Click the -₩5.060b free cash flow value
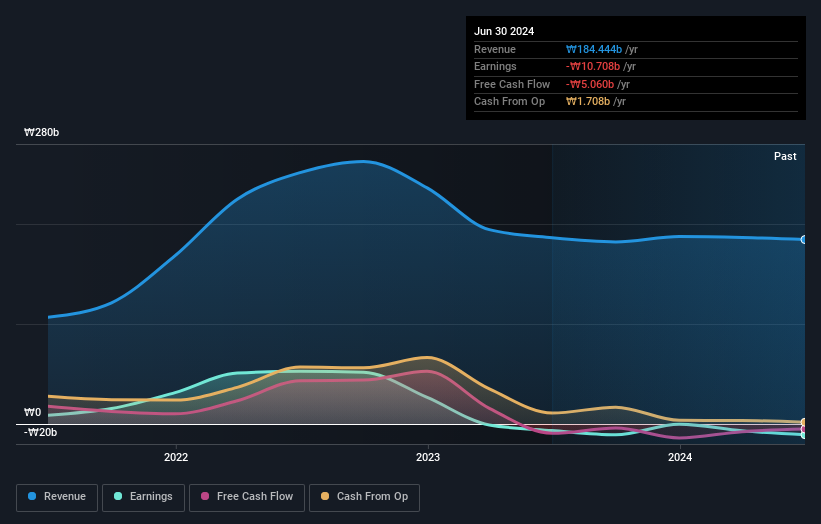This screenshot has width=821, height=524. (x=590, y=84)
